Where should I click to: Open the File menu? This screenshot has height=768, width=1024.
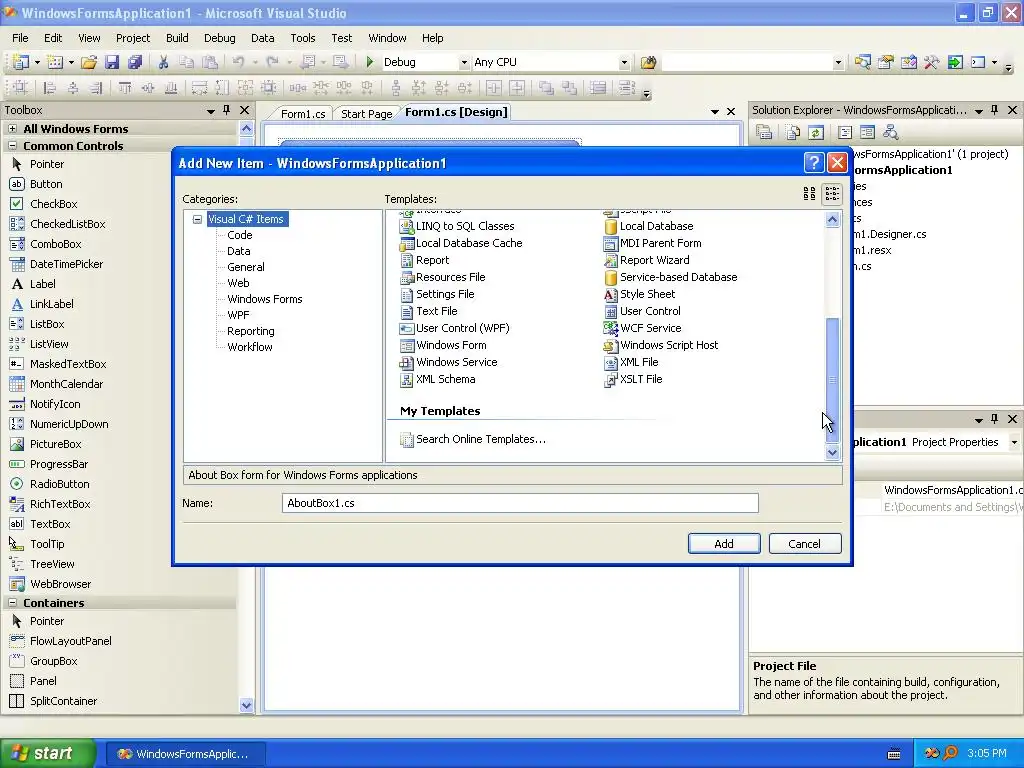coord(20,38)
